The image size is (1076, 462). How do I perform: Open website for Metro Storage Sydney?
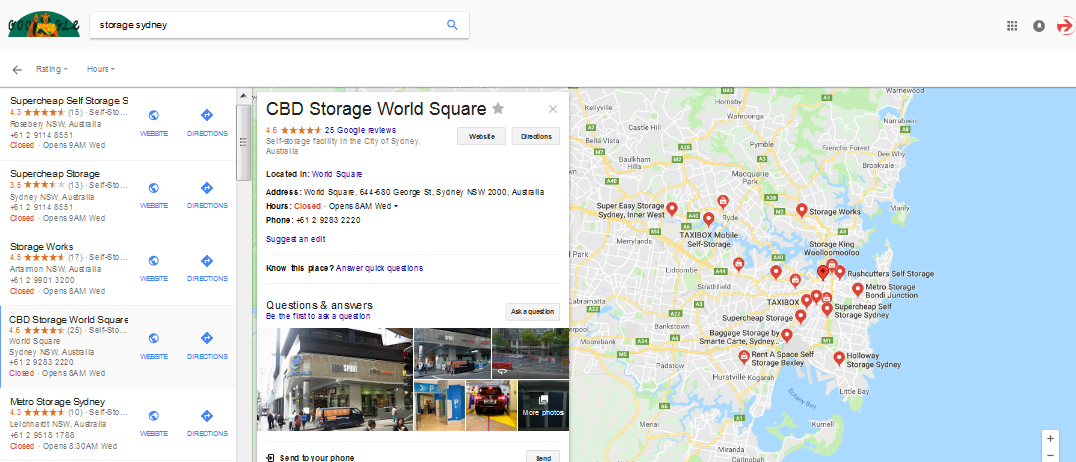(154, 422)
